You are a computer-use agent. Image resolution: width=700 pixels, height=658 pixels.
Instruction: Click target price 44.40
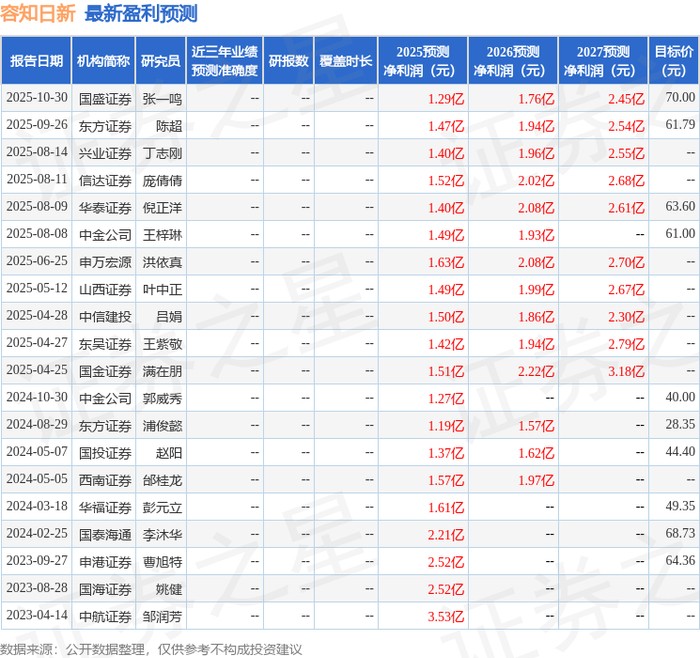tap(680, 451)
